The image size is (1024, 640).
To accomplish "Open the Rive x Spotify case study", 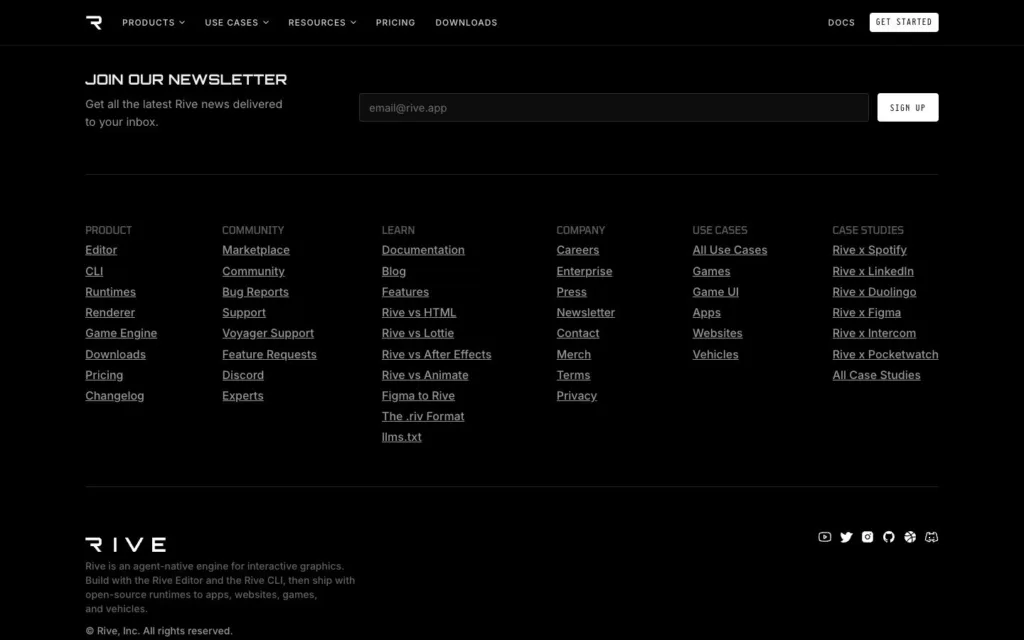I will [869, 250].
